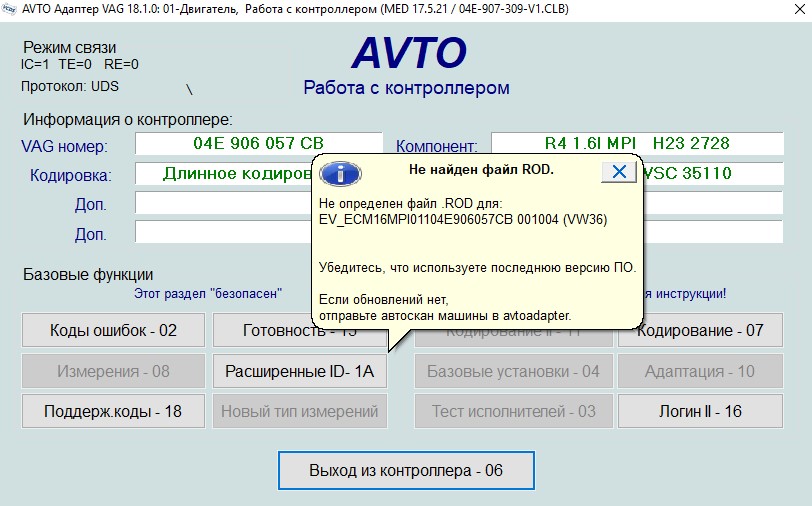Click Режим связи label
The width and height of the screenshot is (812, 506).
70,48
